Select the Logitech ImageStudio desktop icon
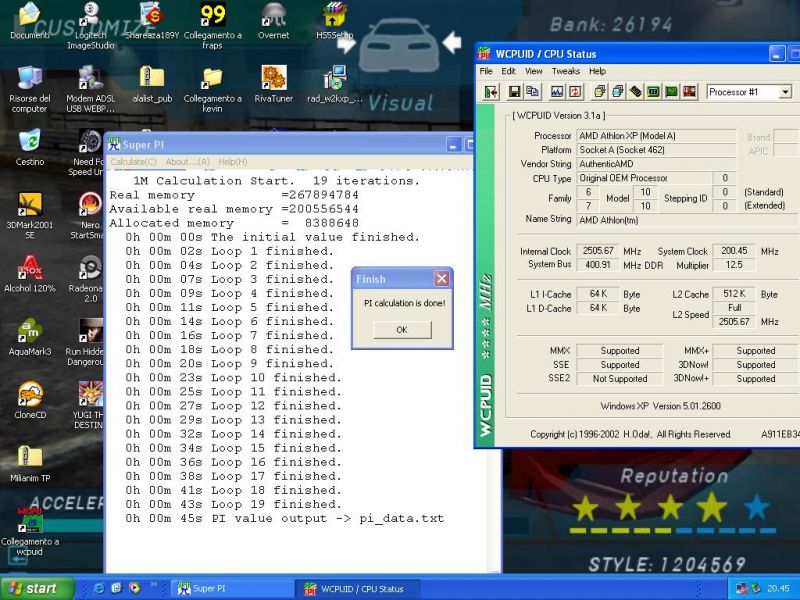 [x=91, y=27]
